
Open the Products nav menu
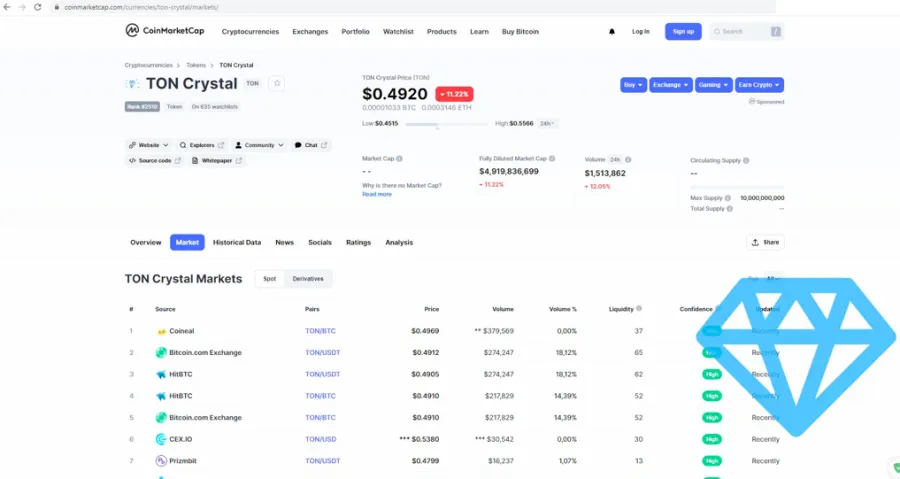tap(441, 32)
